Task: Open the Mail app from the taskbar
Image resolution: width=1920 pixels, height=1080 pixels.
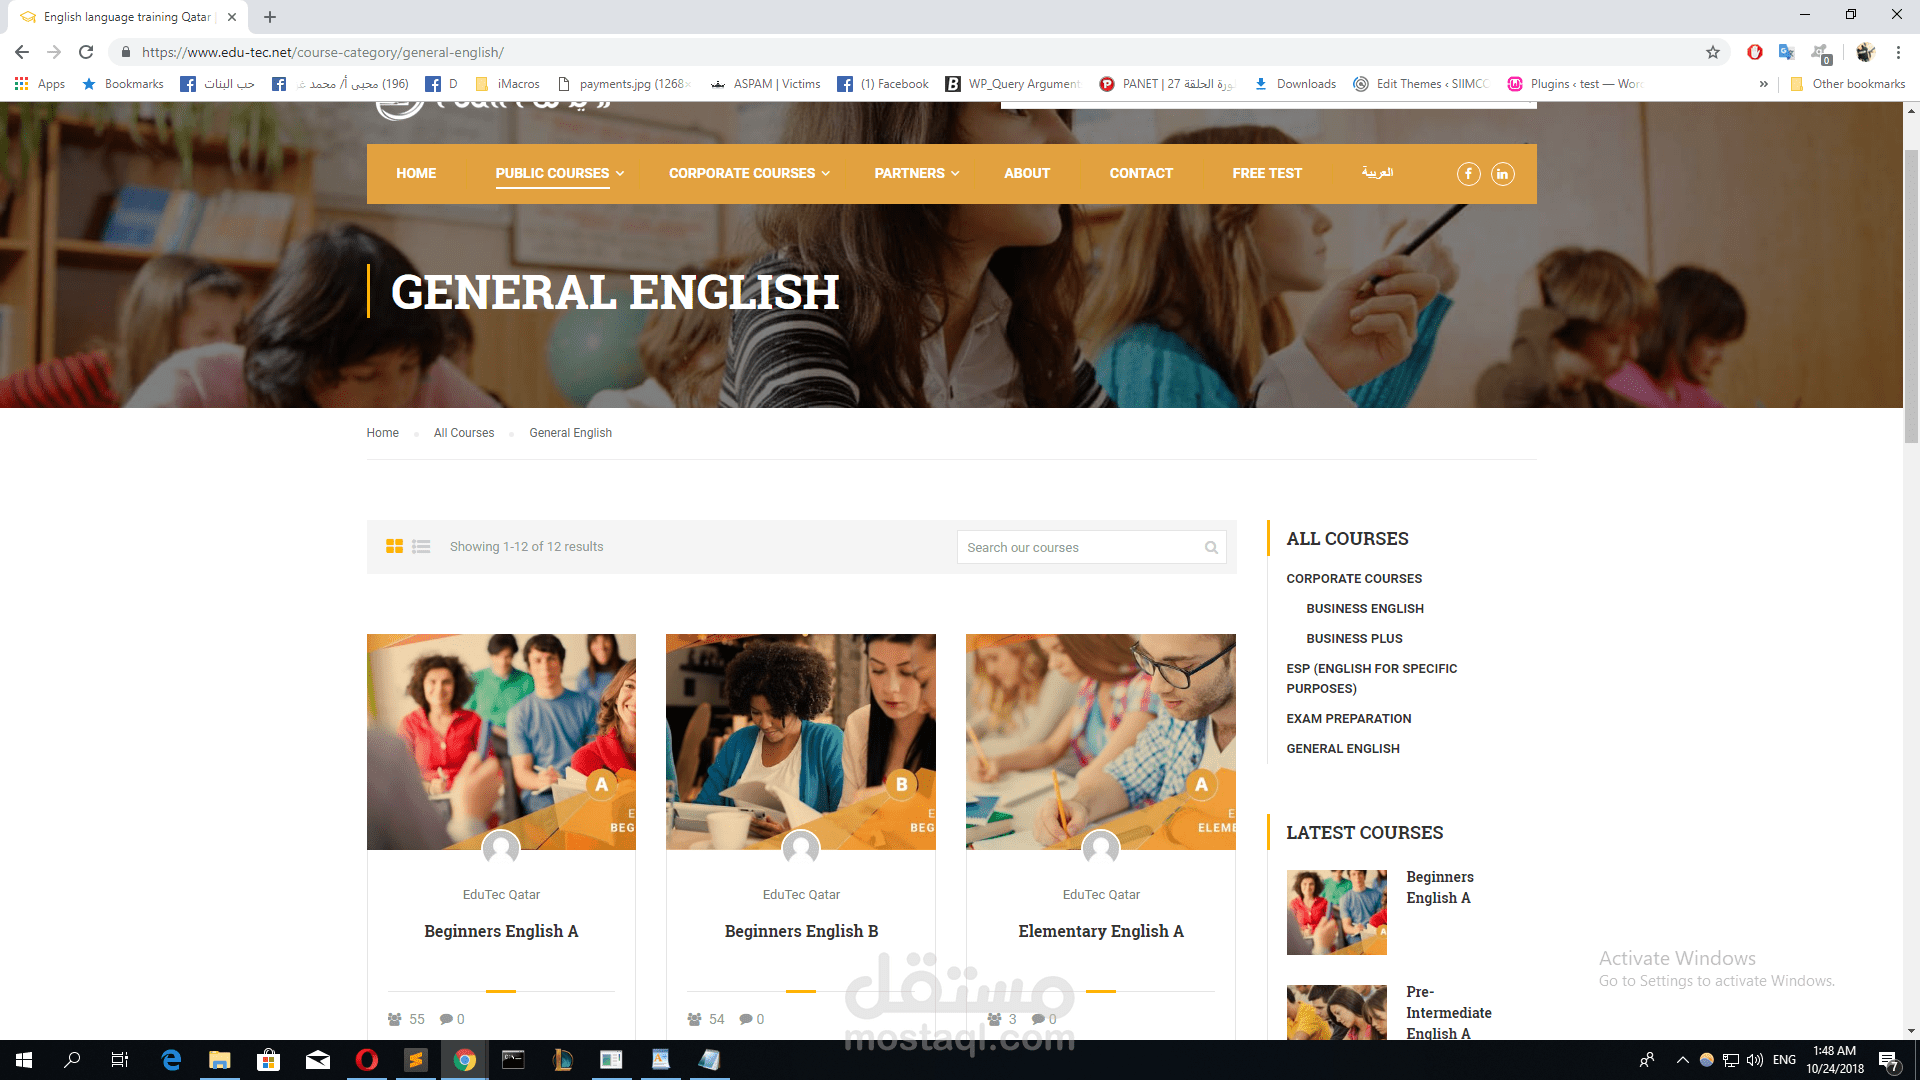Action: click(x=318, y=1060)
